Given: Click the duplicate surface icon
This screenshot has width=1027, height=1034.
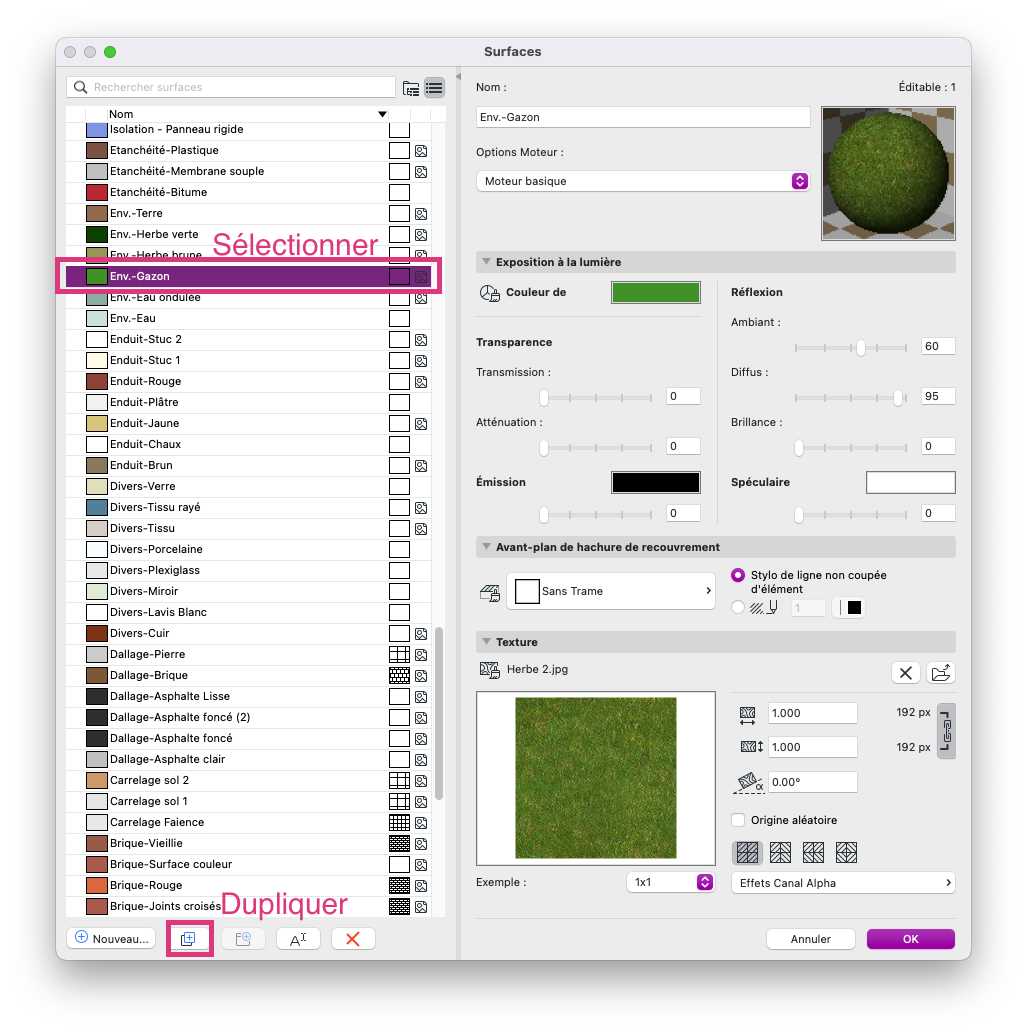Looking at the screenshot, I should pos(189,938).
